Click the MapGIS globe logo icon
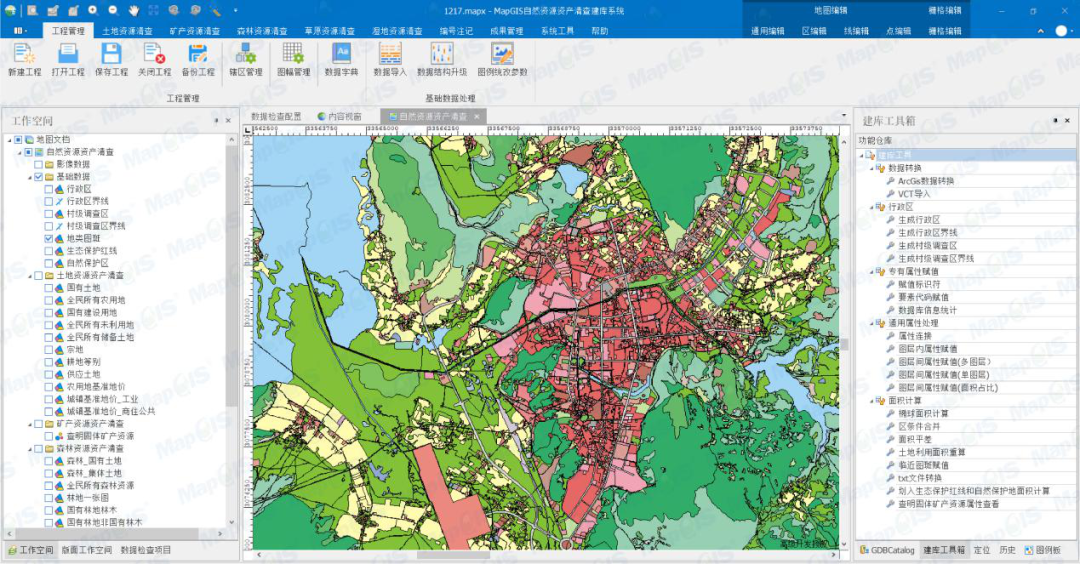This screenshot has width=1080, height=564. coord(10,10)
